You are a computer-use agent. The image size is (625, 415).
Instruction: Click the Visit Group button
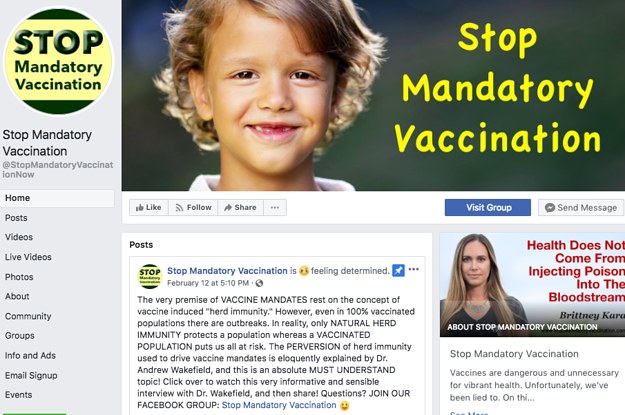coord(487,208)
